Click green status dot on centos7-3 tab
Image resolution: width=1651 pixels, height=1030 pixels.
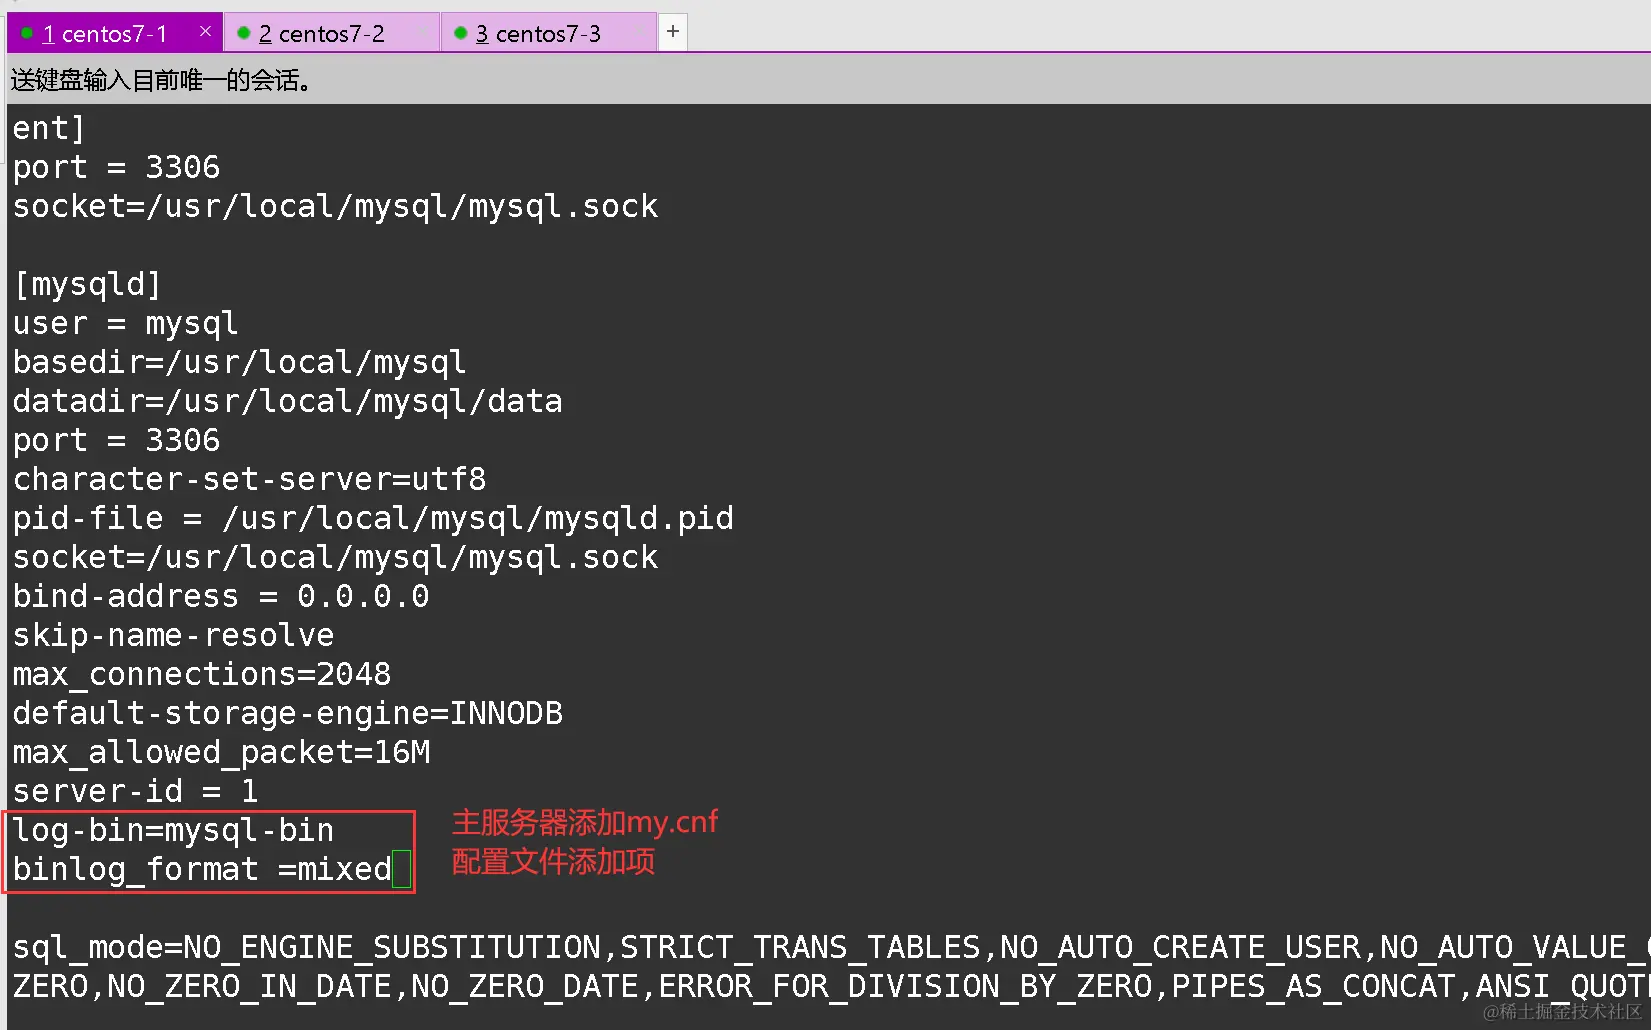pos(460,33)
